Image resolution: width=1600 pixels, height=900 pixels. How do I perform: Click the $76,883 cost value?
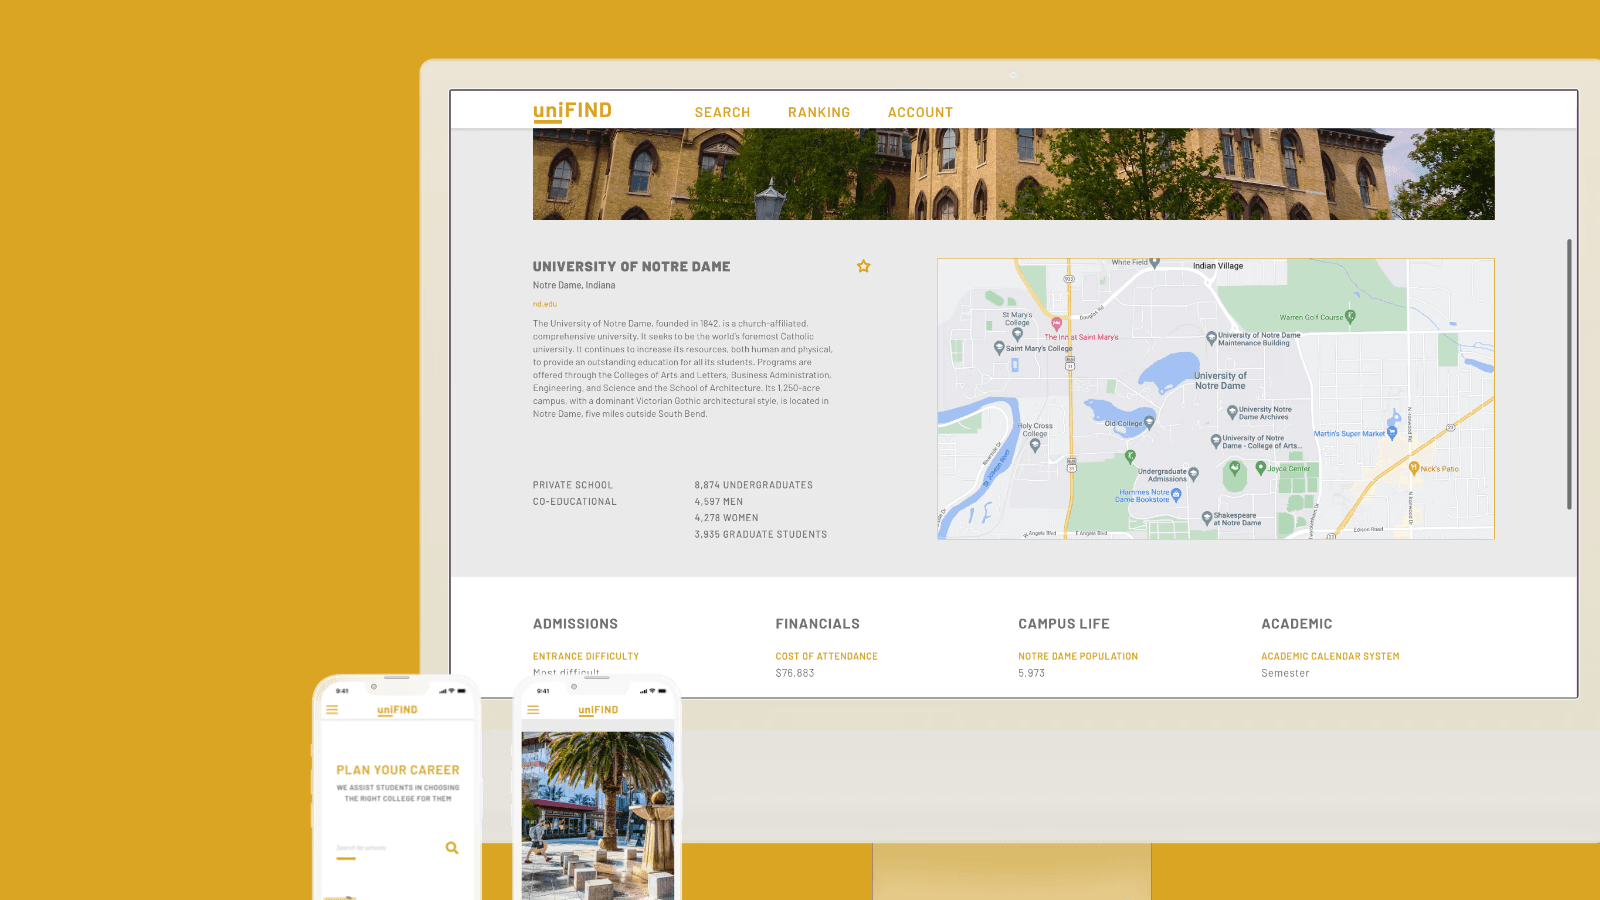tap(795, 673)
